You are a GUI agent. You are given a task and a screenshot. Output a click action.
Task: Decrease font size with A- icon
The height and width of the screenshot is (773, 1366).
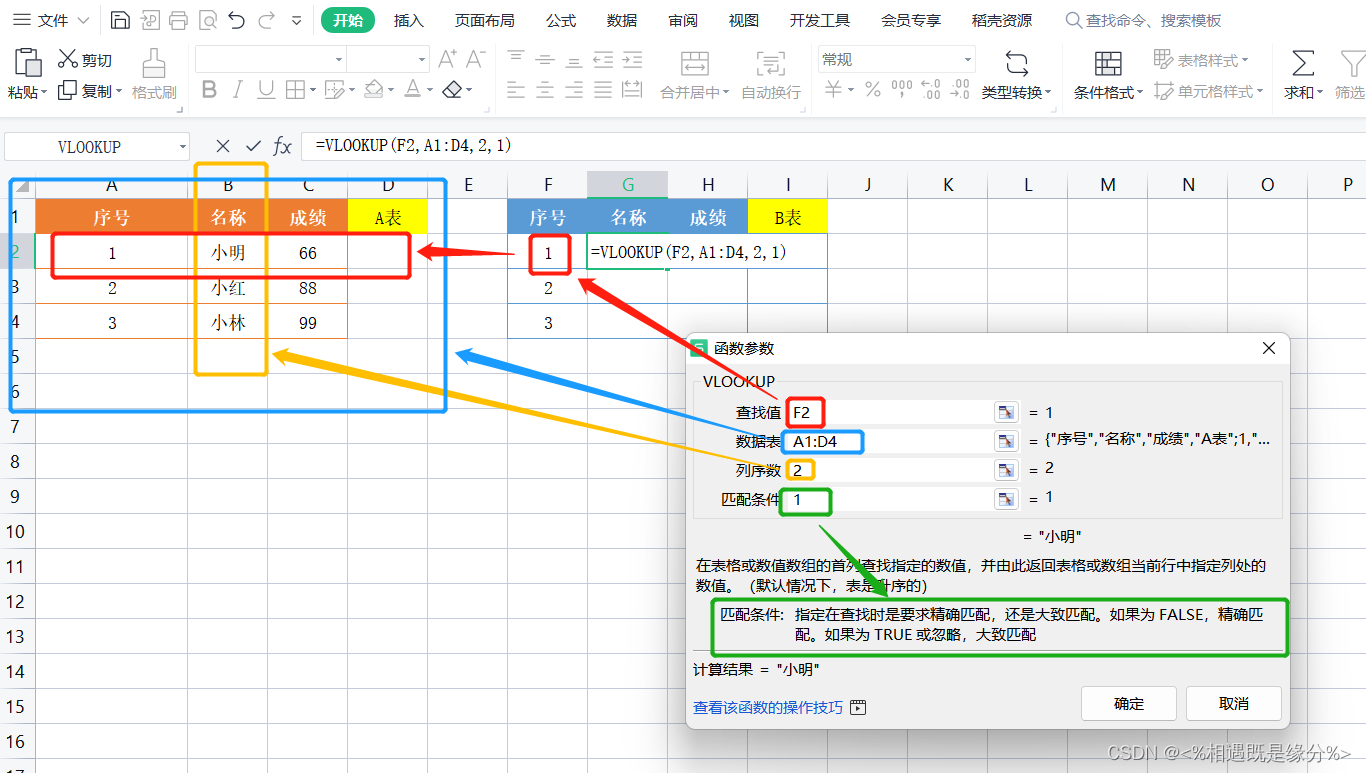[476, 59]
